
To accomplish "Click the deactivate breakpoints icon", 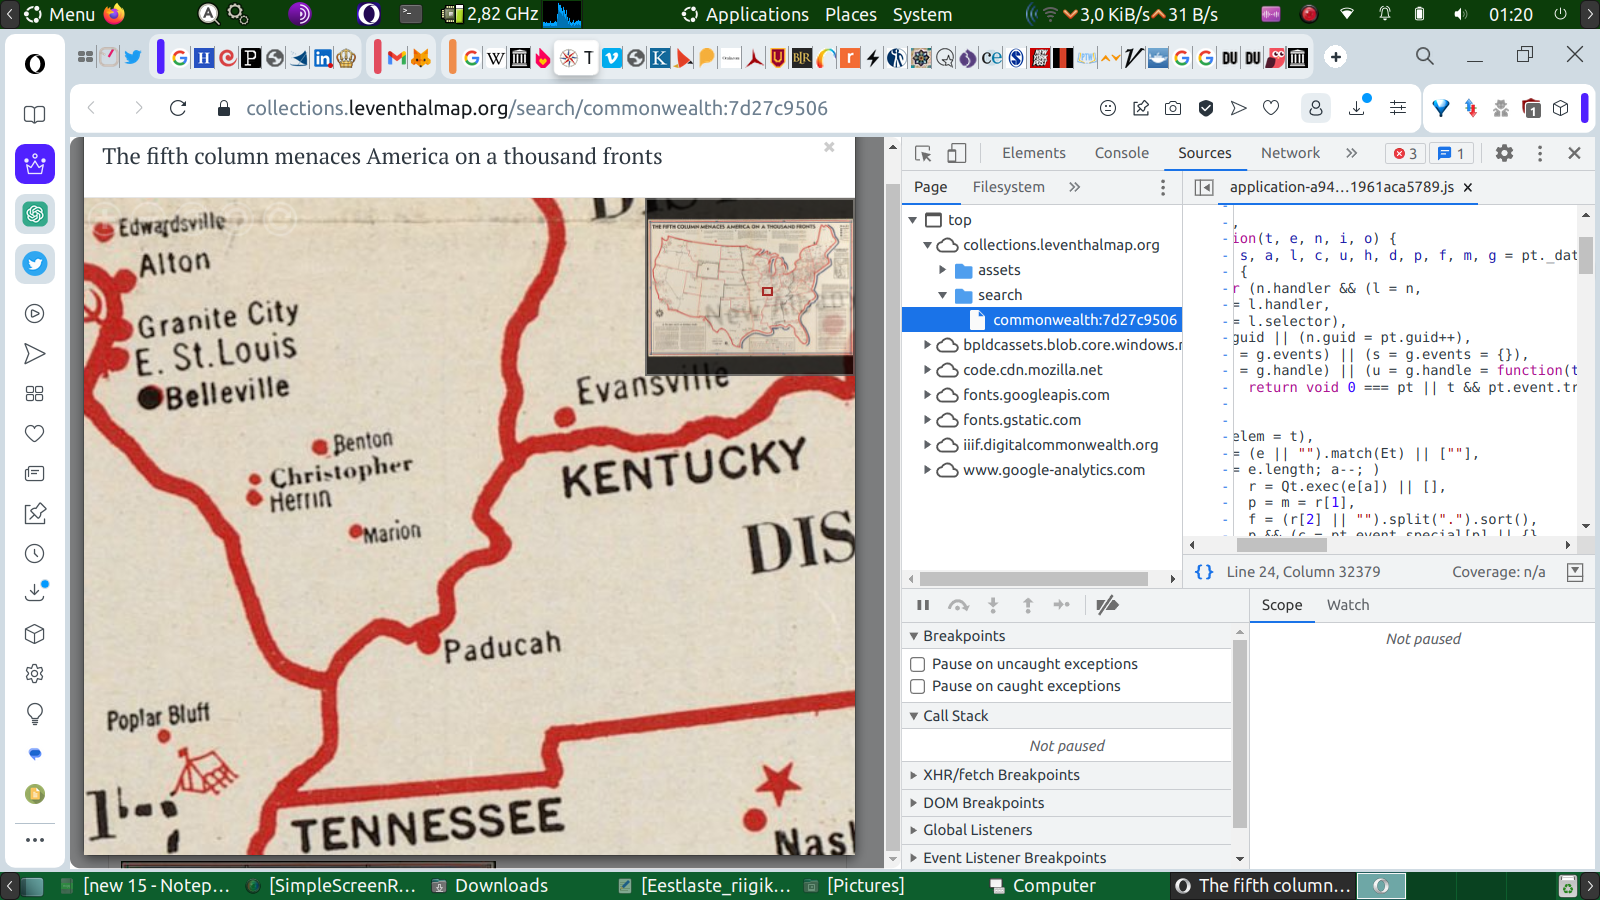I will [1107, 605].
